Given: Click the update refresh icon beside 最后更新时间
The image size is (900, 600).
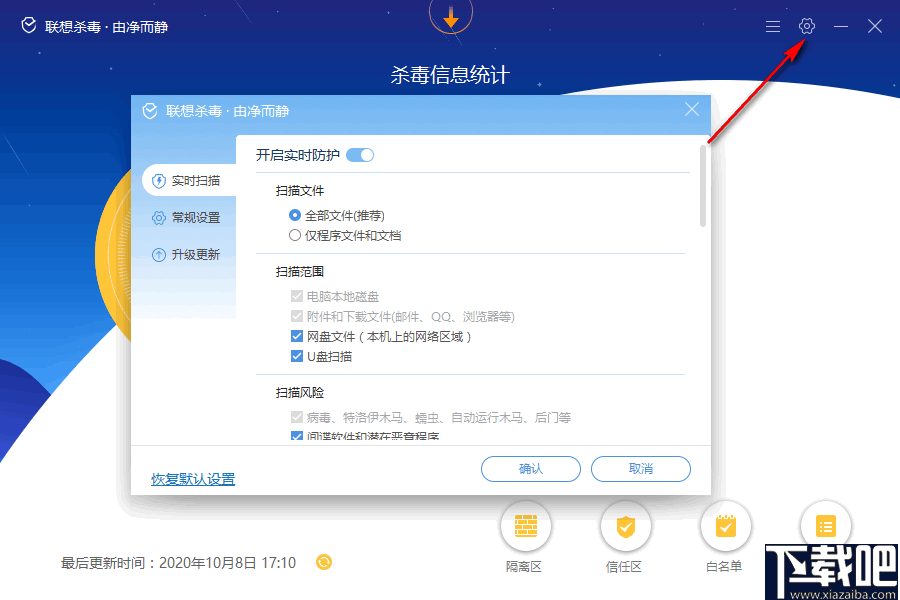Looking at the screenshot, I should coord(323,562).
